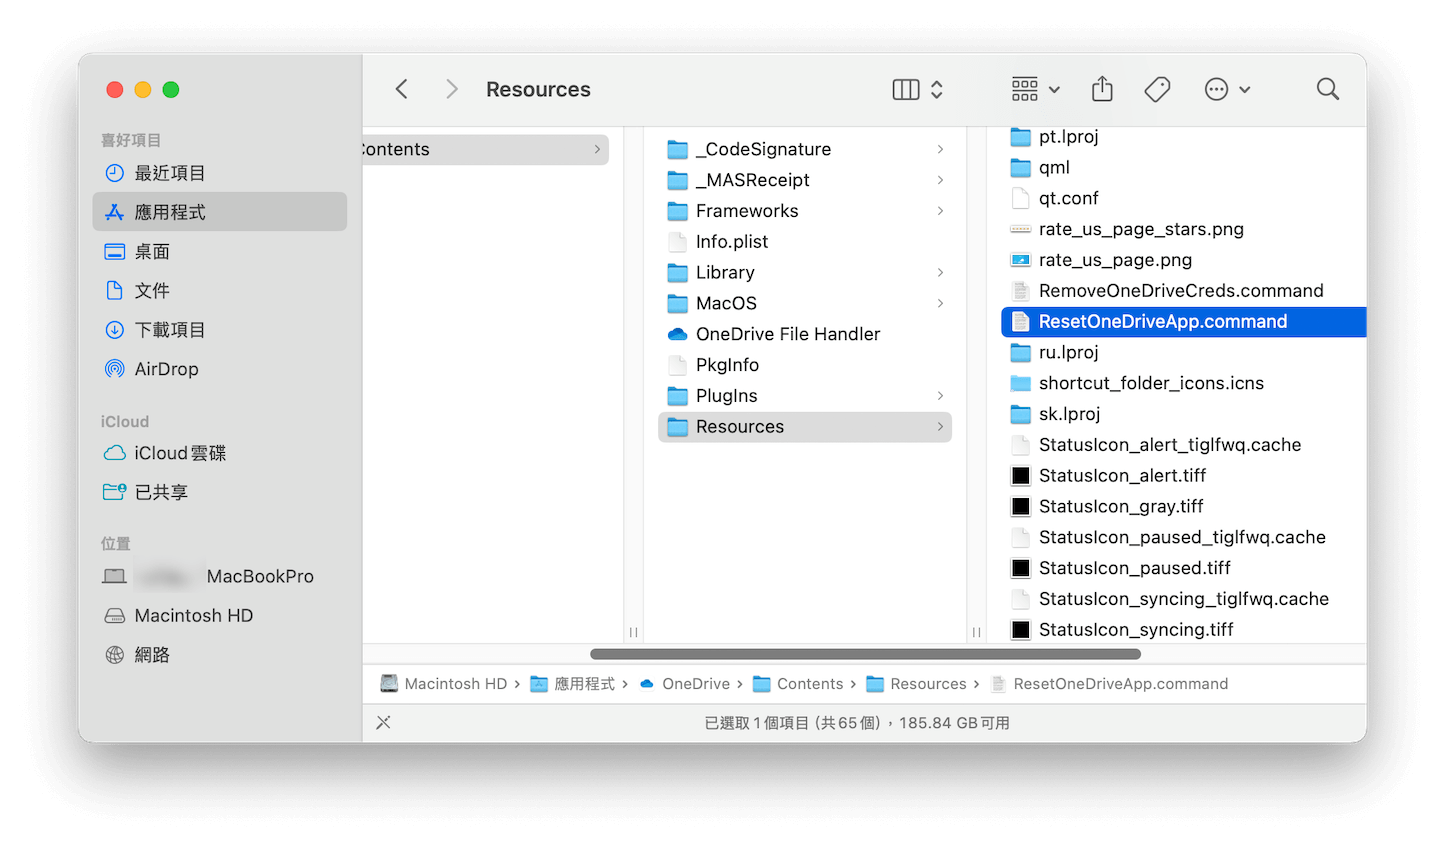Click the Share toolbar icon

[1102, 89]
